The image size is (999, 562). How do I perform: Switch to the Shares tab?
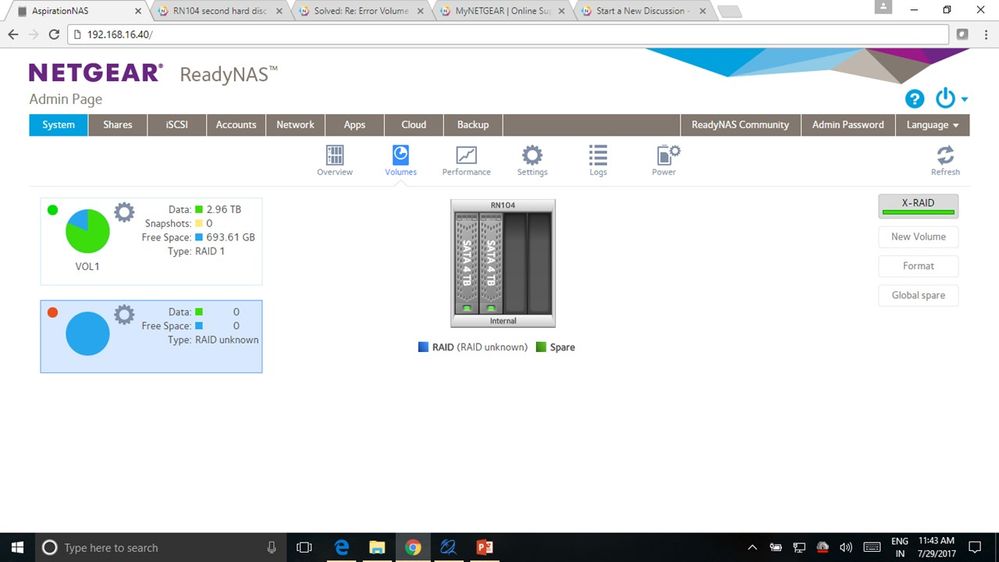click(x=118, y=125)
